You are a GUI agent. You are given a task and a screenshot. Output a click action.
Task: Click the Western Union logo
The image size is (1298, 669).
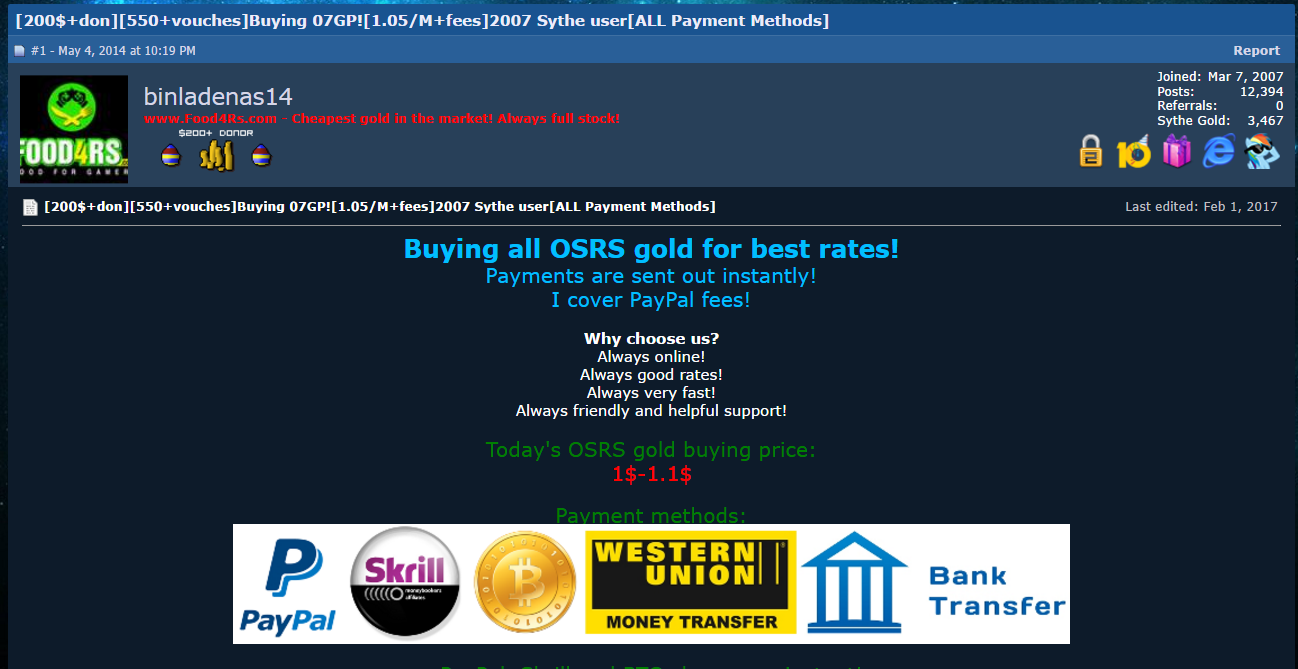click(691, 582)
